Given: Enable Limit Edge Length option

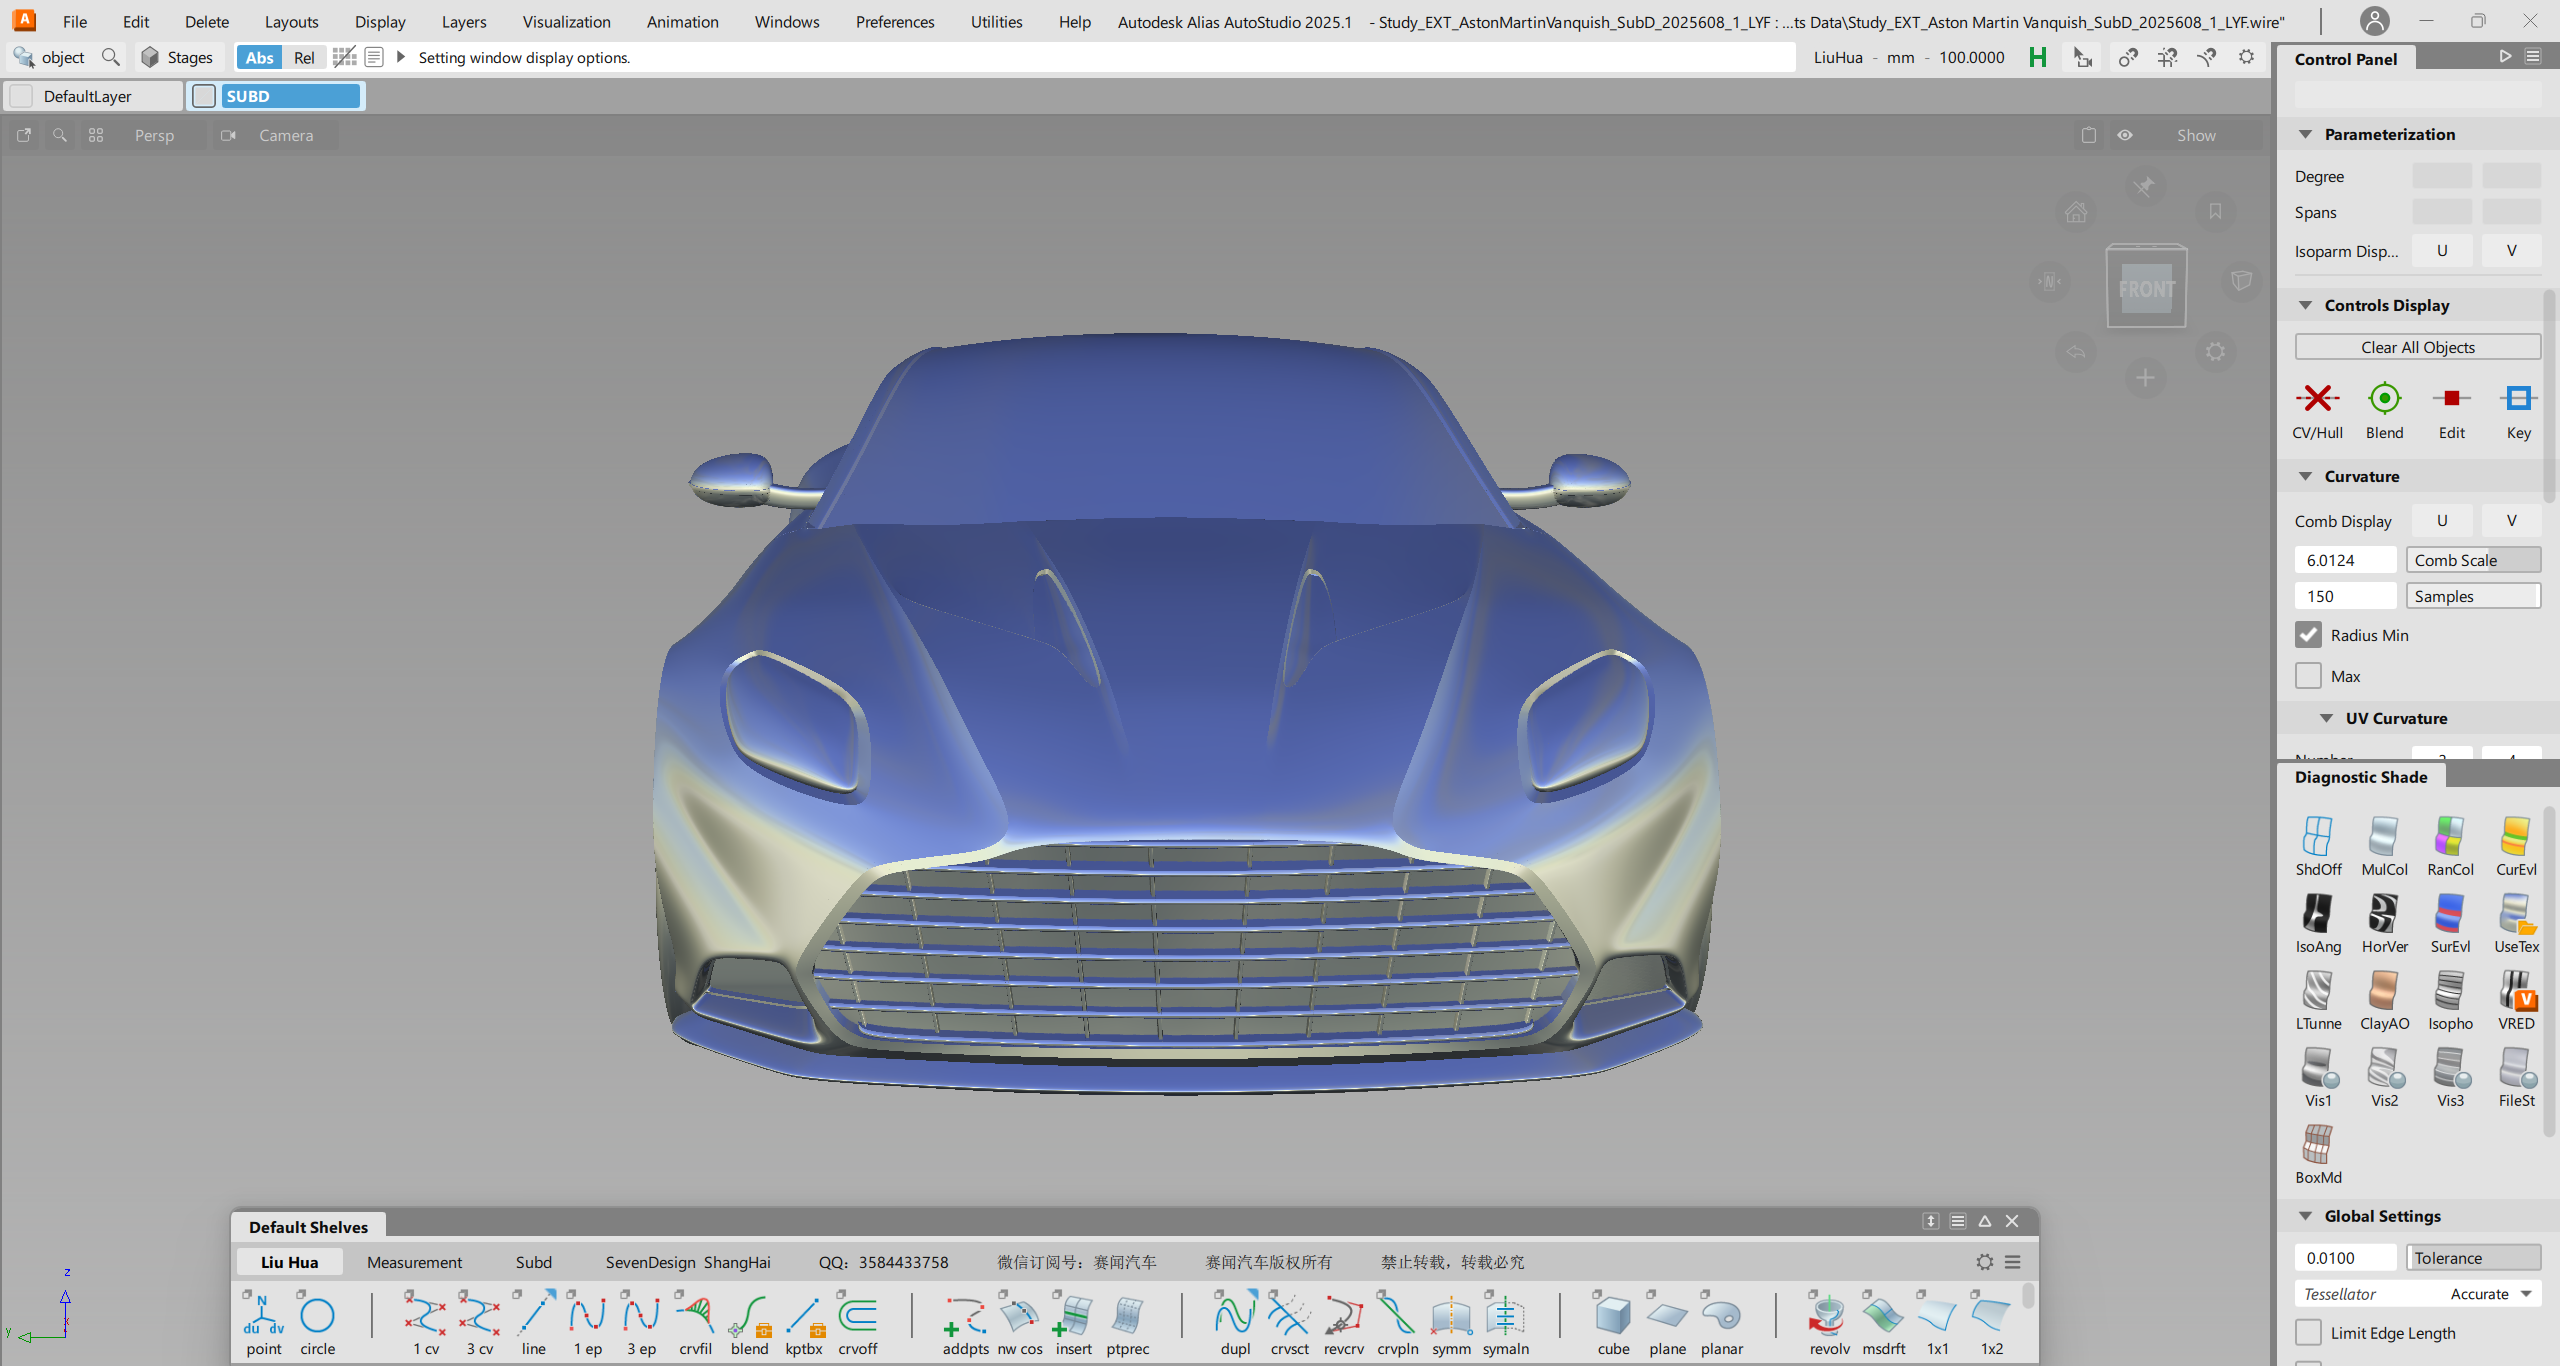Looking at the screenshot, I should pyautogui.click(x=2308, y=1332).
